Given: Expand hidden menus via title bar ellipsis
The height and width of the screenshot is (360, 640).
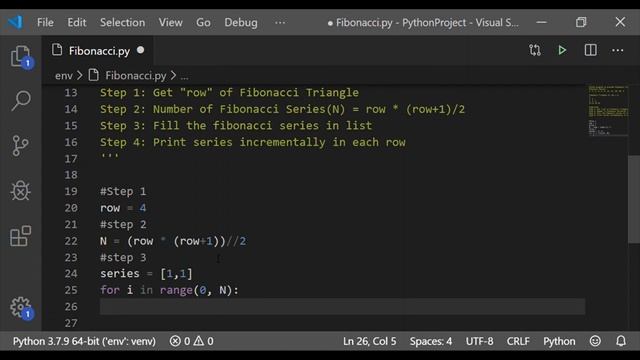Looking at the screenshot, I should (x=280, y=23).
